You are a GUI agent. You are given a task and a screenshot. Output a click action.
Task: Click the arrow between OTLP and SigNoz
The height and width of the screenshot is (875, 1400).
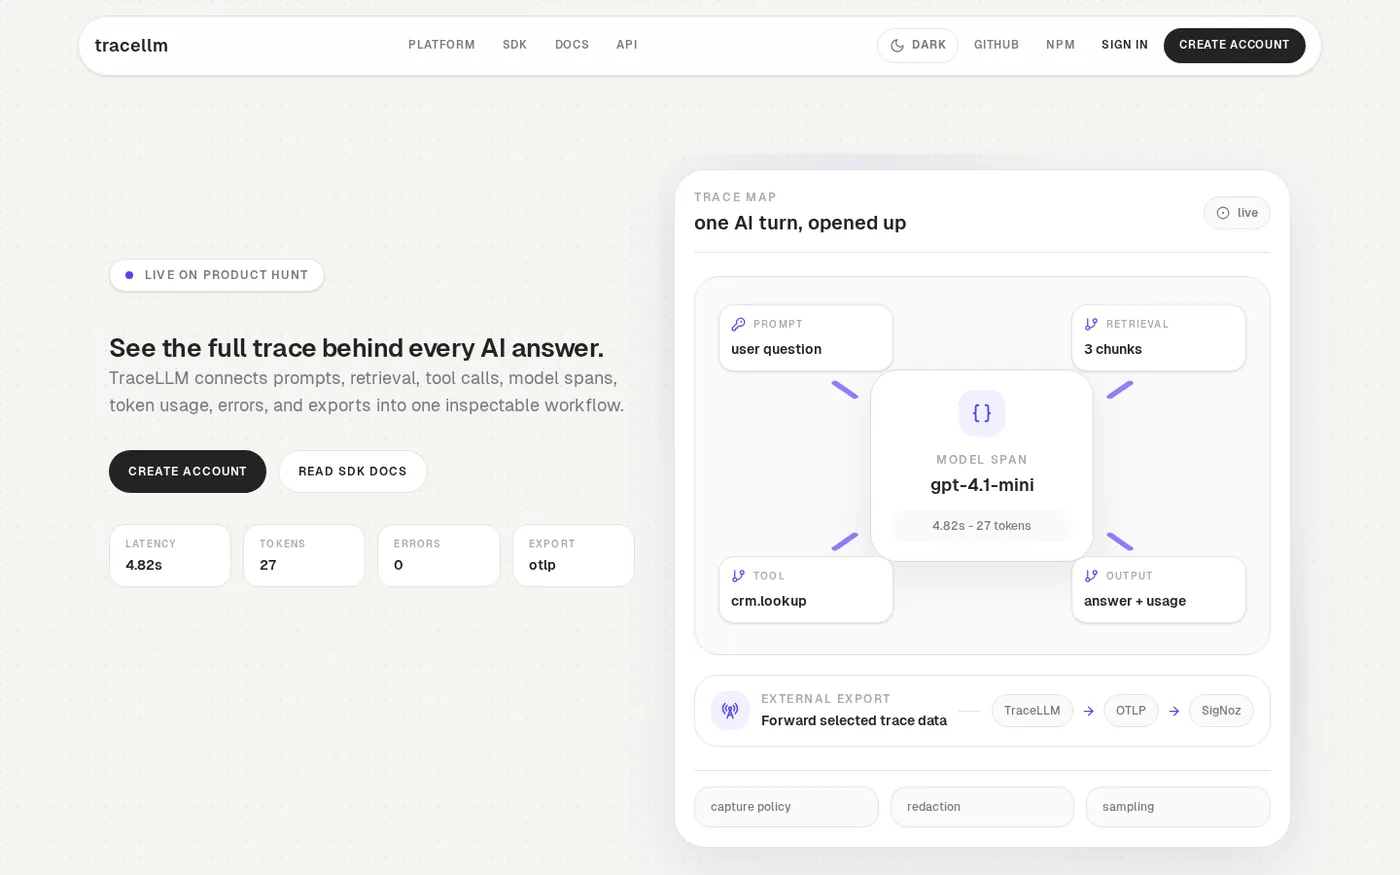[1174, 711]
